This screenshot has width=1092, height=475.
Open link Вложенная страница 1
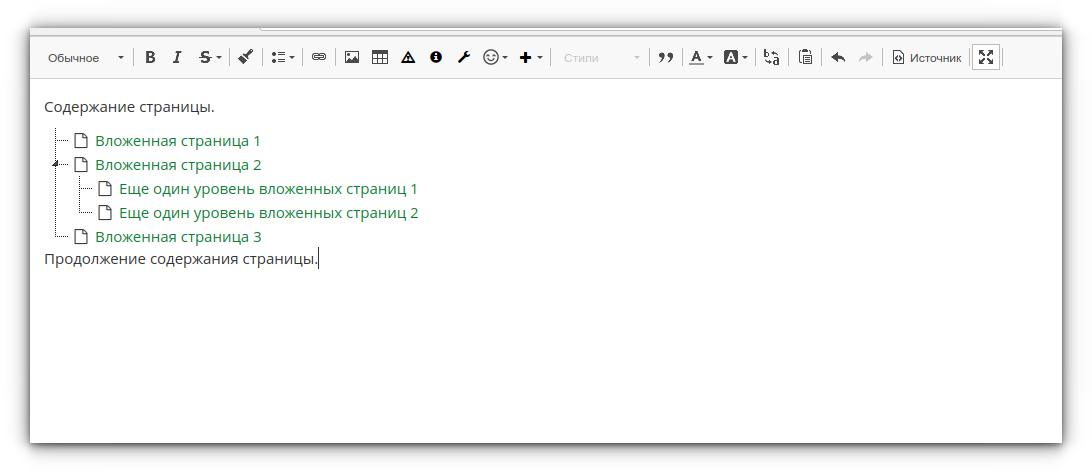coord(178,141)
